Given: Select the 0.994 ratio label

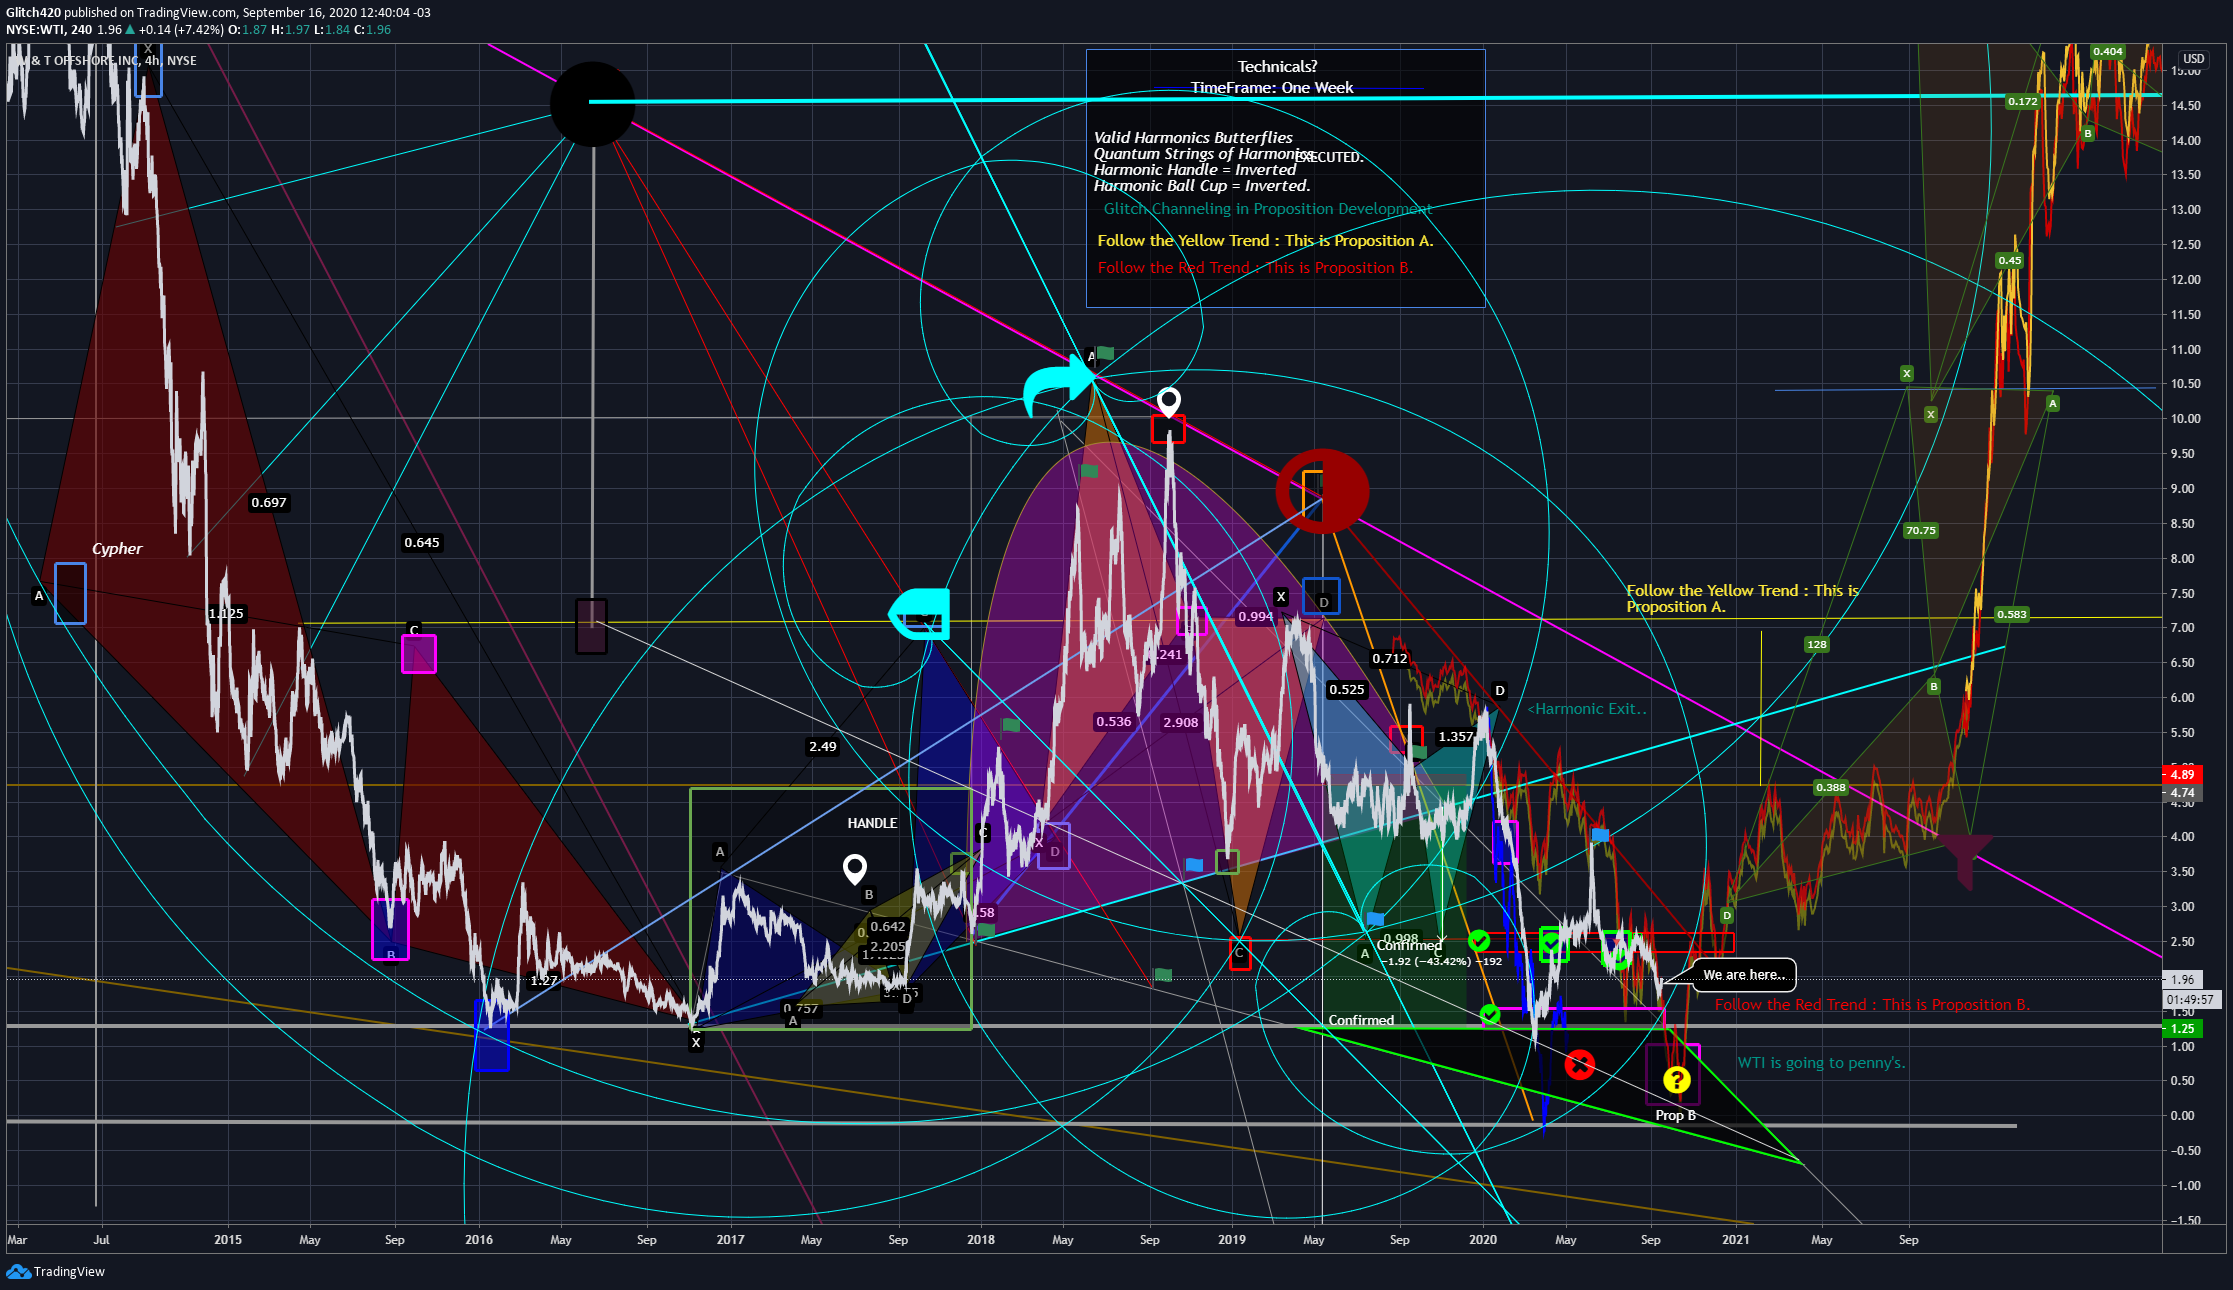Looking at the screenshot, I should tap(1256, 617).
